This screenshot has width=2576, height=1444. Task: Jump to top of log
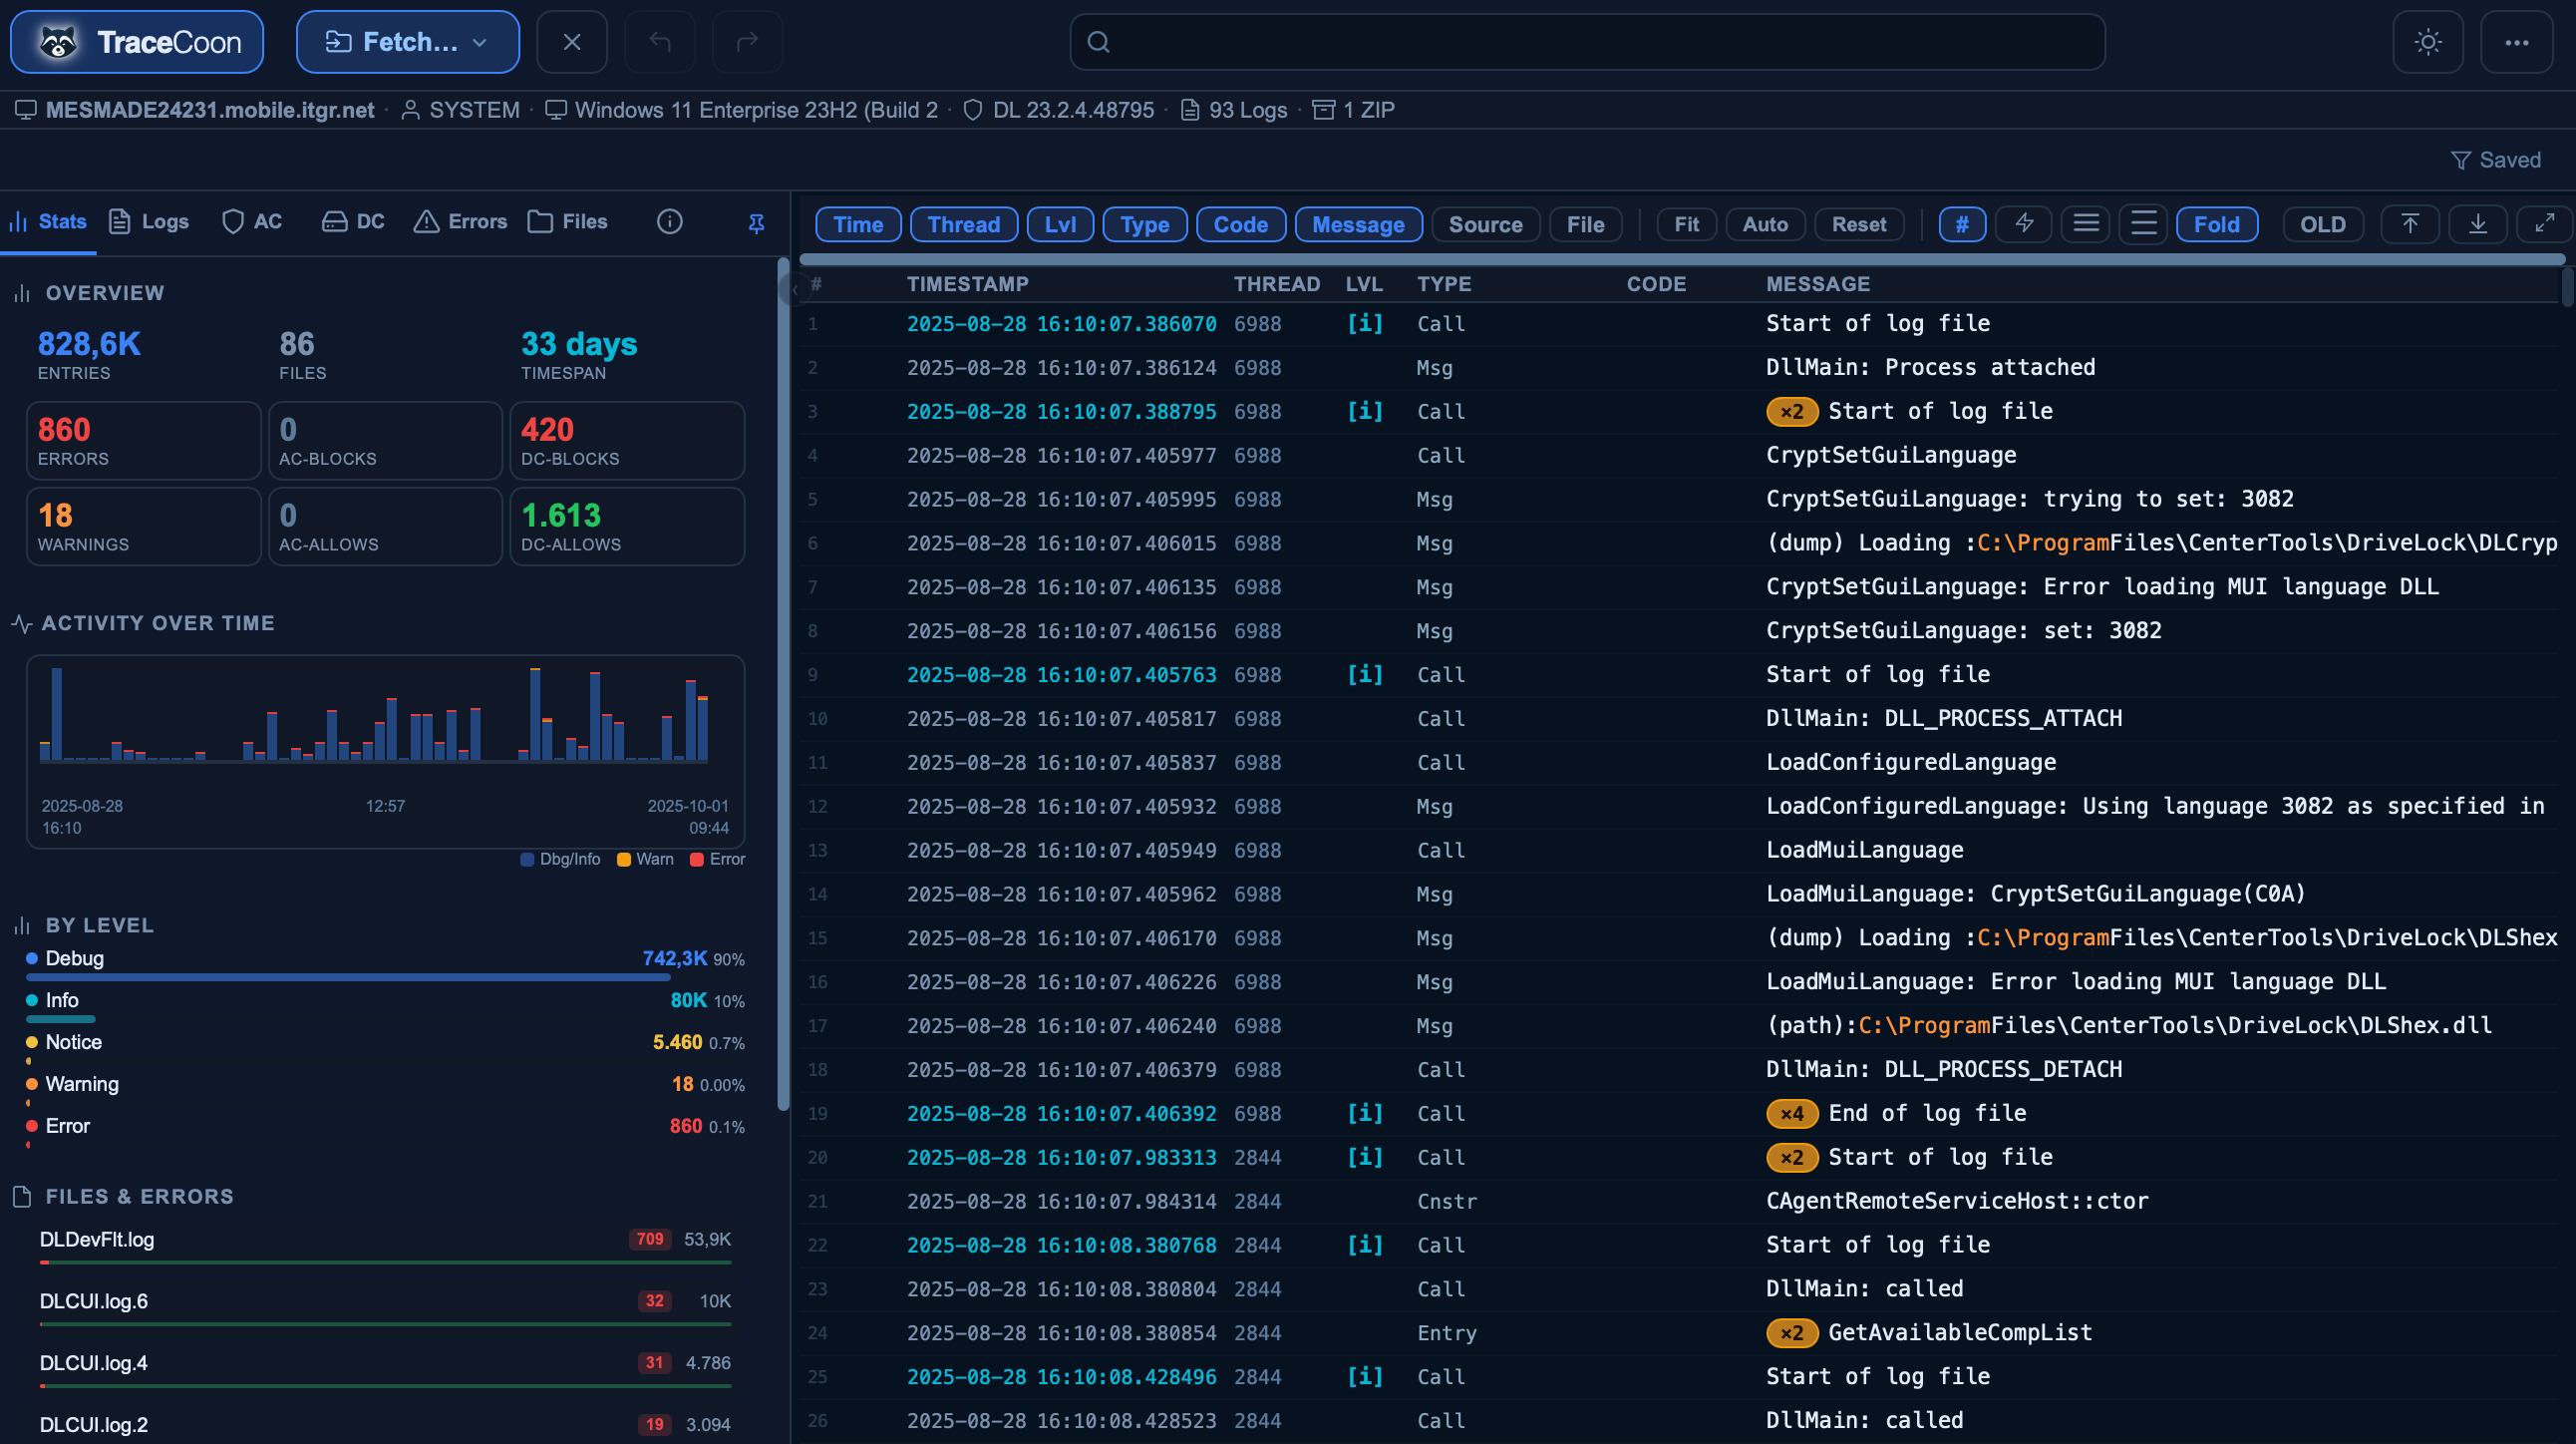tap(2410, 225)
